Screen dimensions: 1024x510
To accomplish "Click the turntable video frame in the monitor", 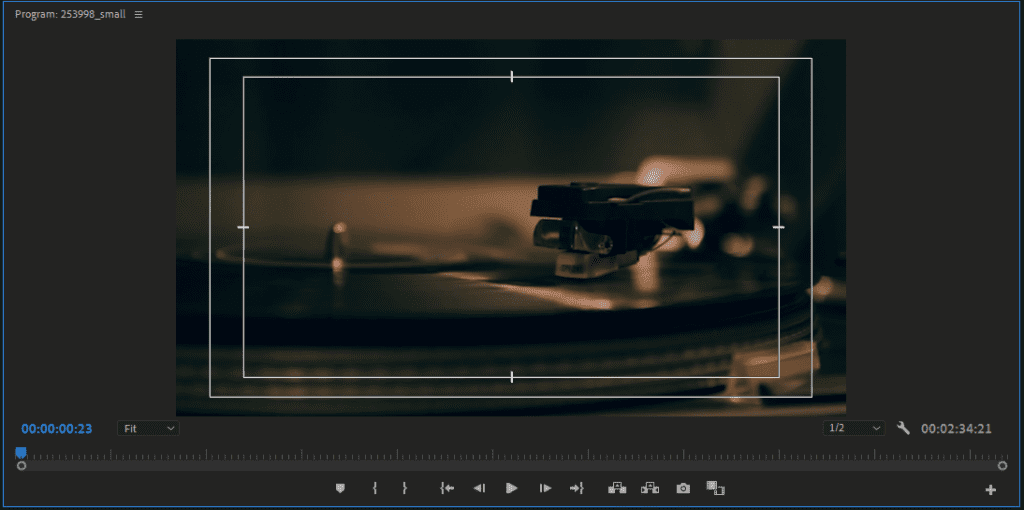I will point(511,227).
